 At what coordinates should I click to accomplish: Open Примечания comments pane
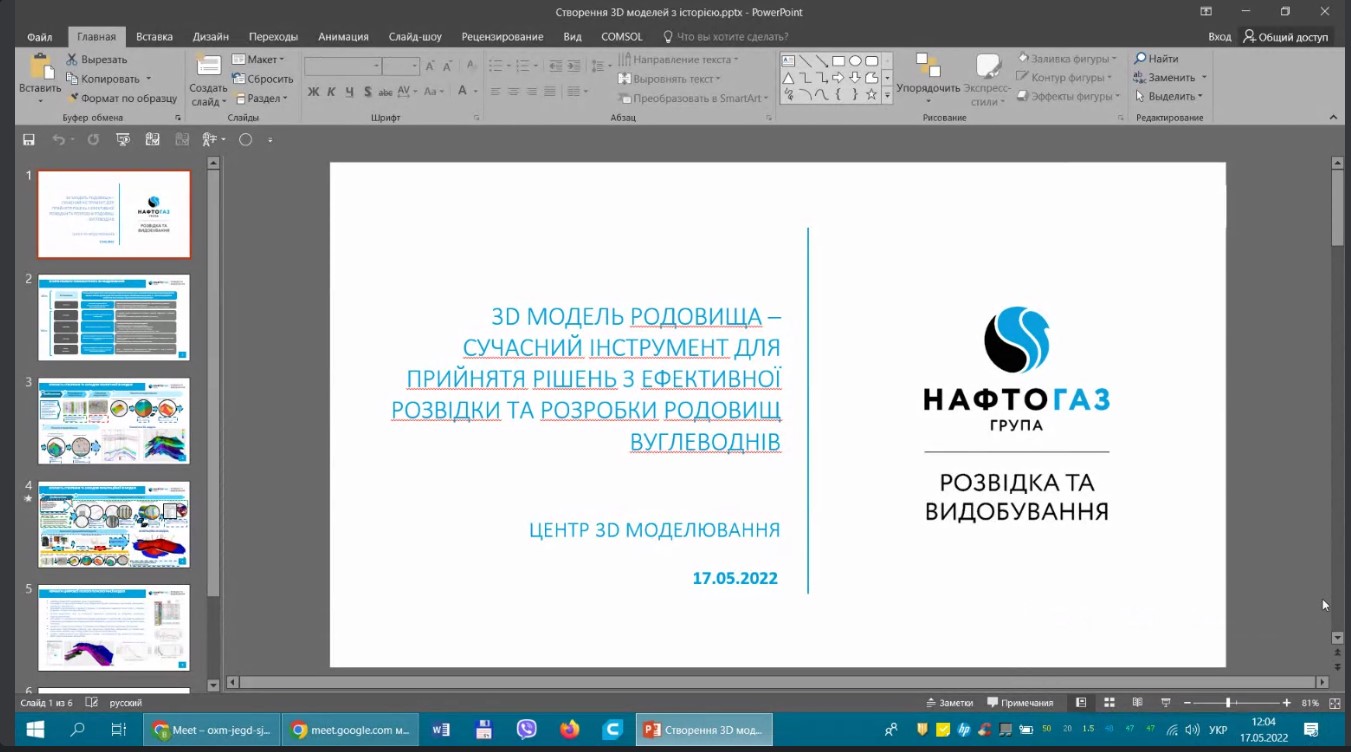click(1020, 702)
